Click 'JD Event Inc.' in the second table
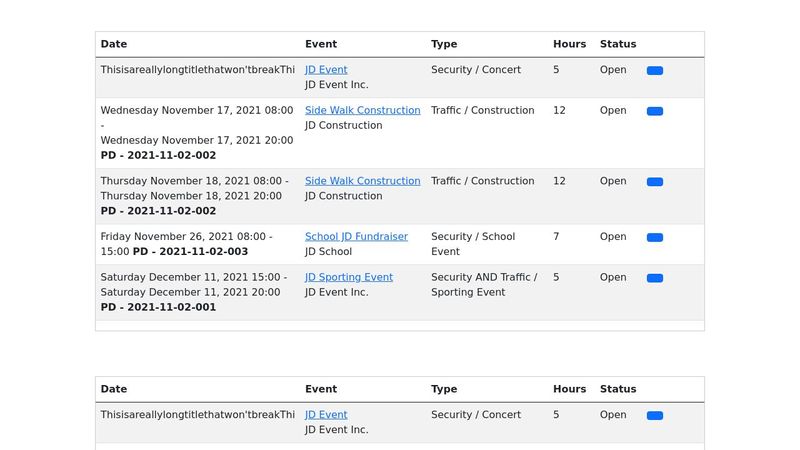Image resolution: width=800 pixels, height=450 pixels. [337, 430]
